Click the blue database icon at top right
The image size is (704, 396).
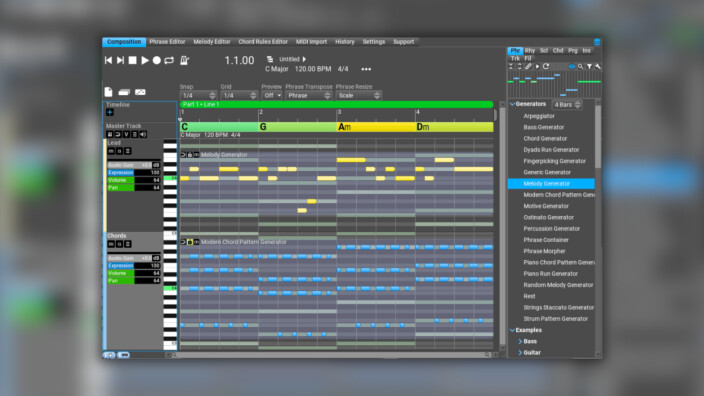click(x=597, y=42)
